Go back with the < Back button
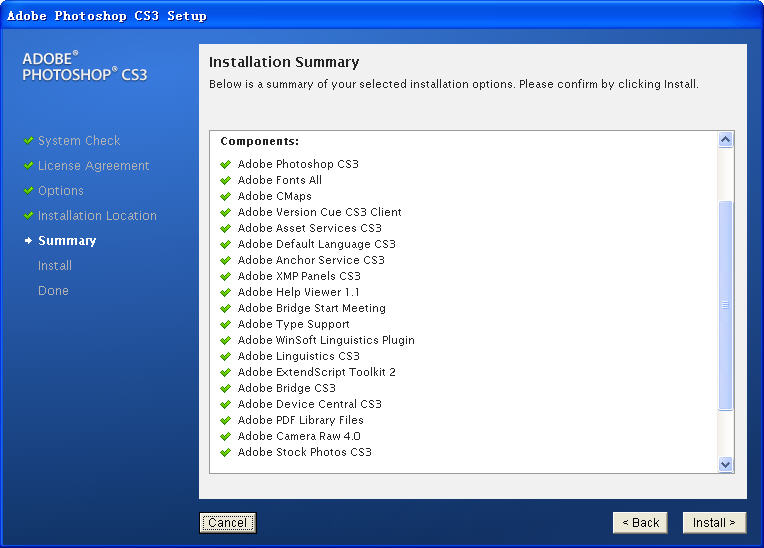 640,523
